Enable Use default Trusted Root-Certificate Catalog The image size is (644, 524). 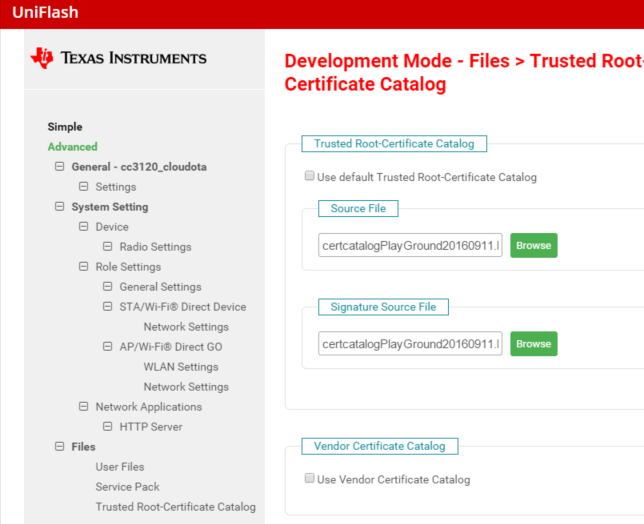[309, 177]
